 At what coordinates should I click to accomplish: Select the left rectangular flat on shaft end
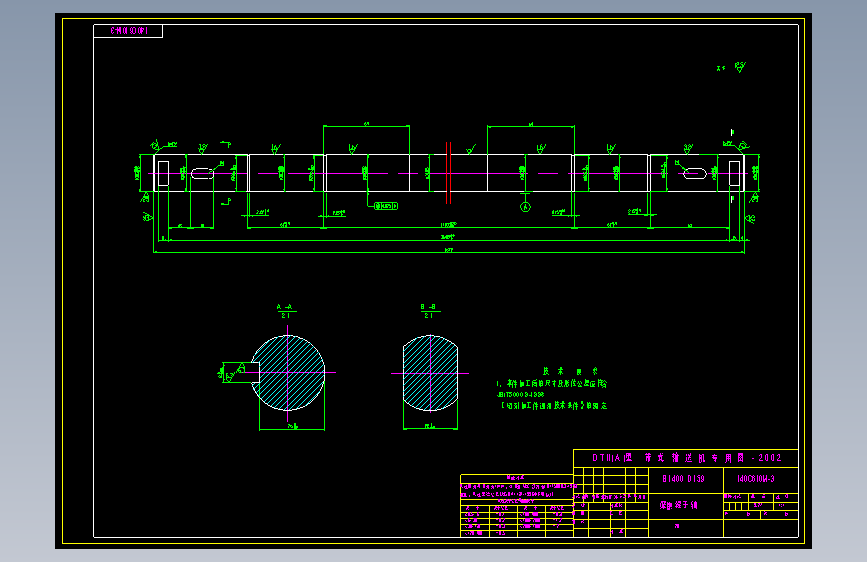coord(163,173)
